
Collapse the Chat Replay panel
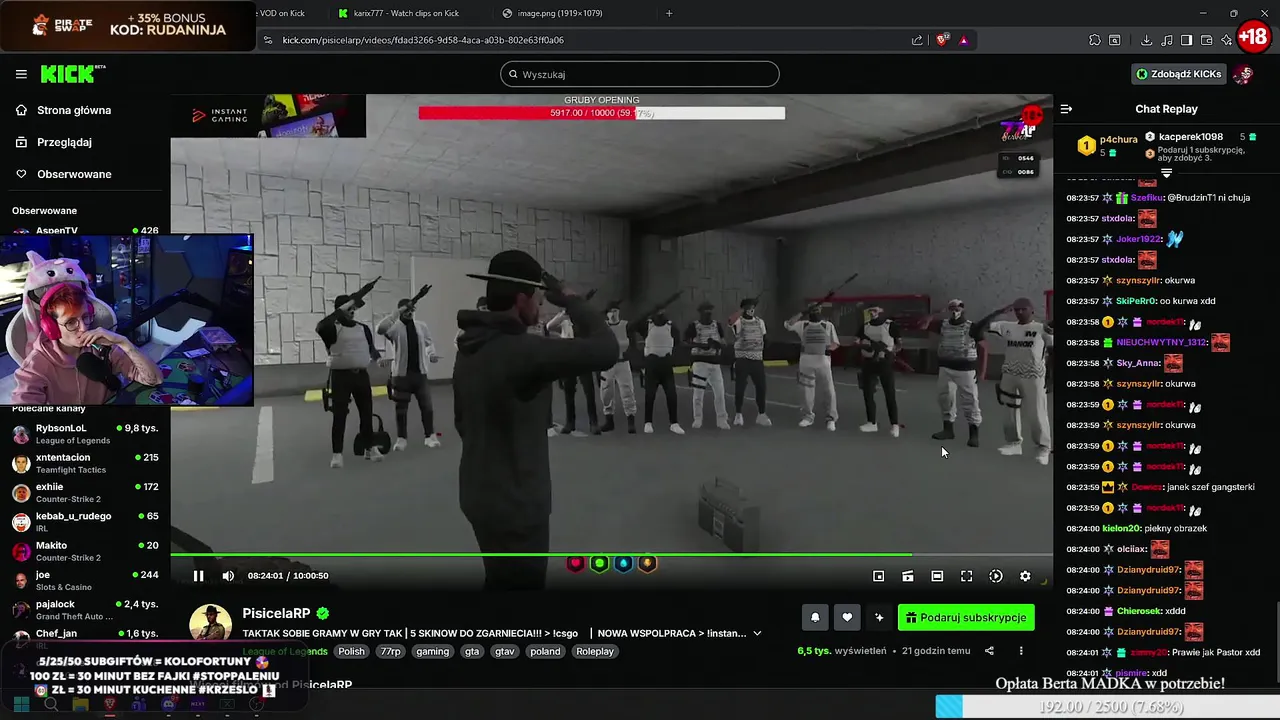[1066, 109]
